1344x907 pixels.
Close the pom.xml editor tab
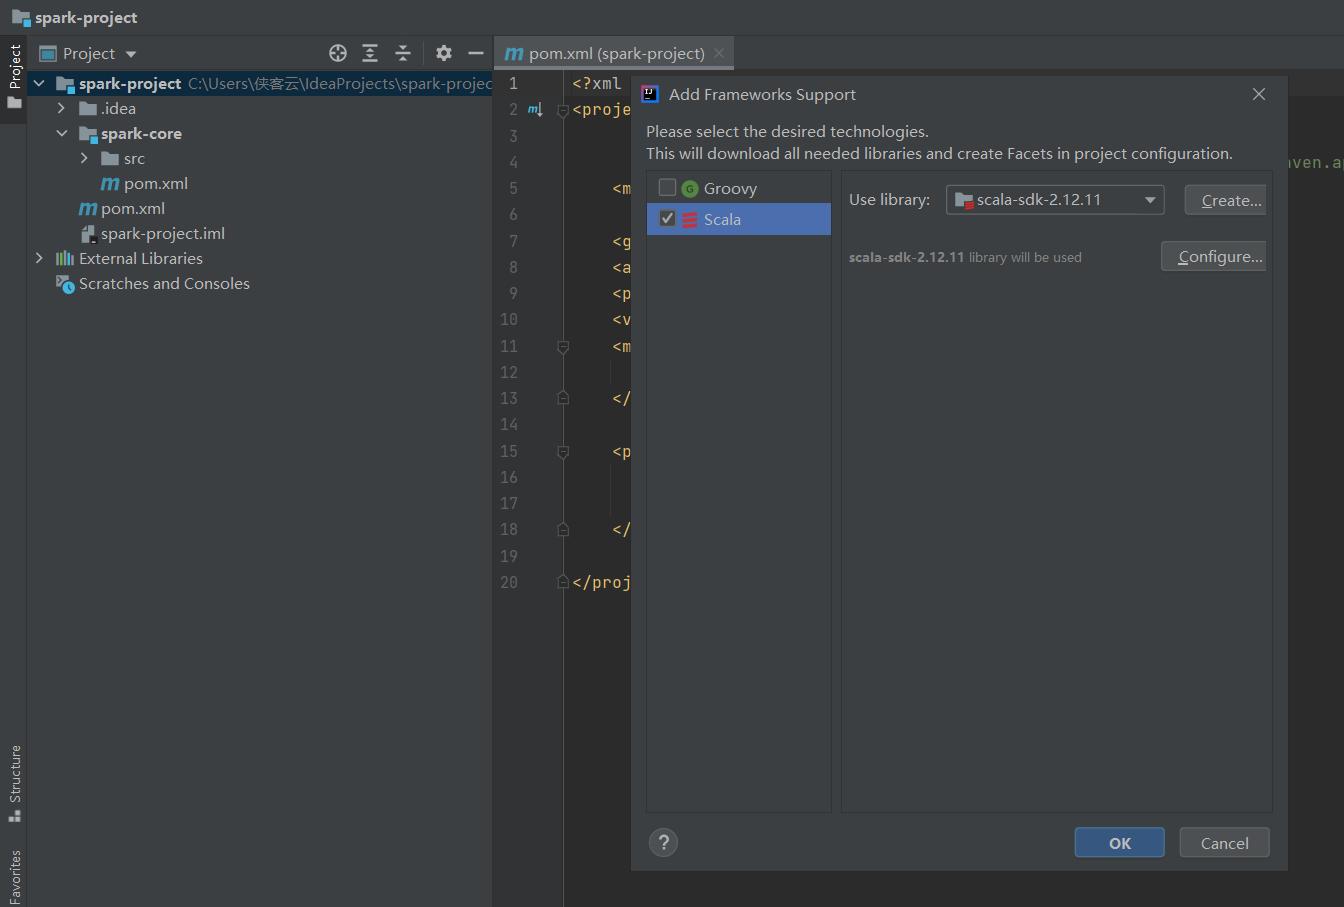719,53
